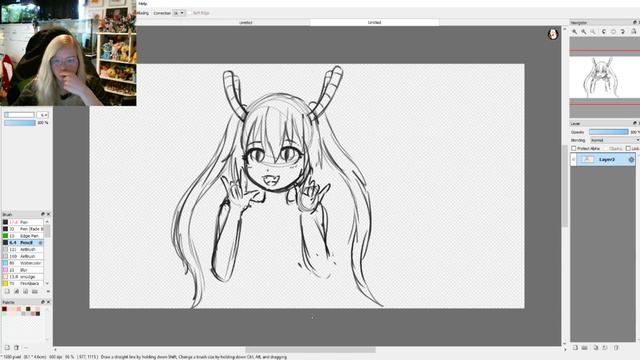640x360 pixels.
Task: Float the Layer panel
Action: (x=635, y=123)
